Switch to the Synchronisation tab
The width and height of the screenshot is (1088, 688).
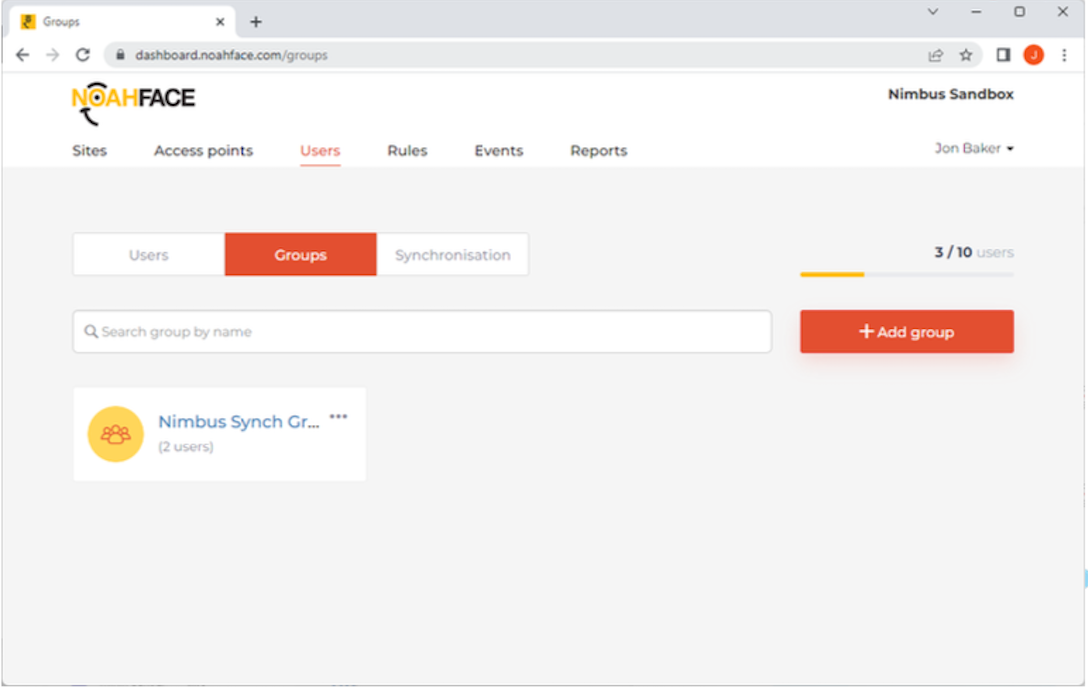click(x=452, y=255)
